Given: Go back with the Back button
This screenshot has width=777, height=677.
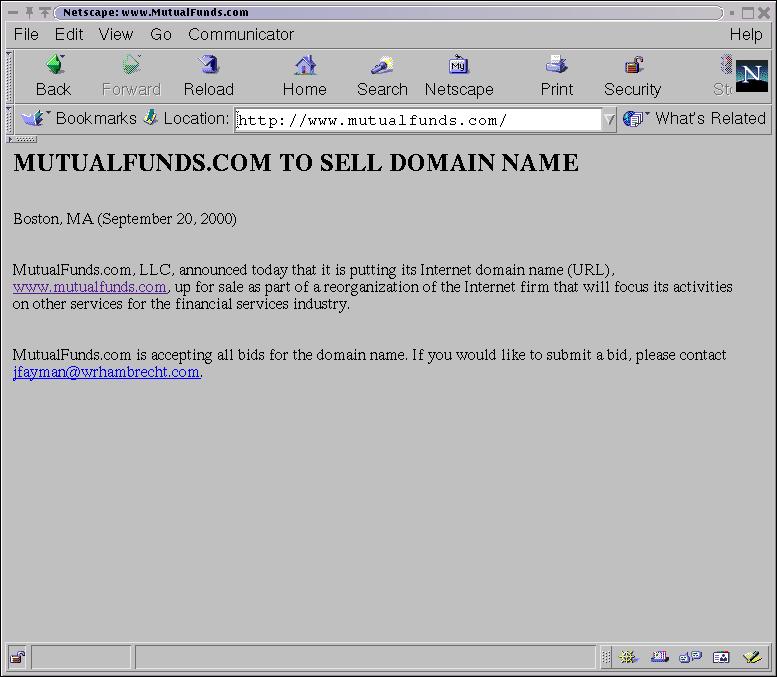Looking at the screenshot, I should 54,76.
